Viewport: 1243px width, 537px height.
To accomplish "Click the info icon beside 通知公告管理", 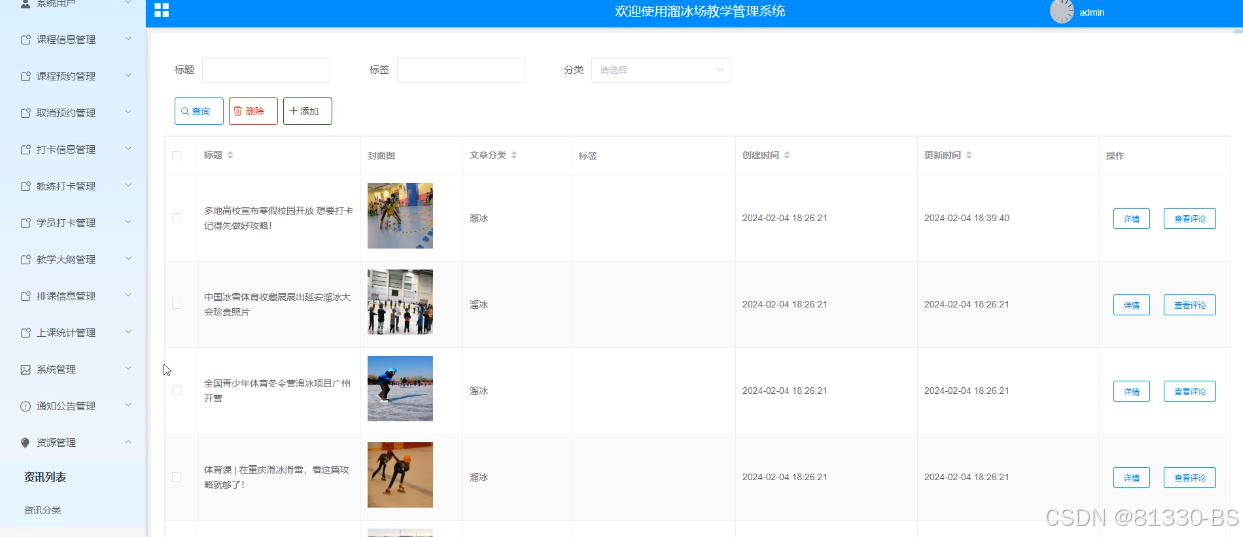I will click(26, 406).
